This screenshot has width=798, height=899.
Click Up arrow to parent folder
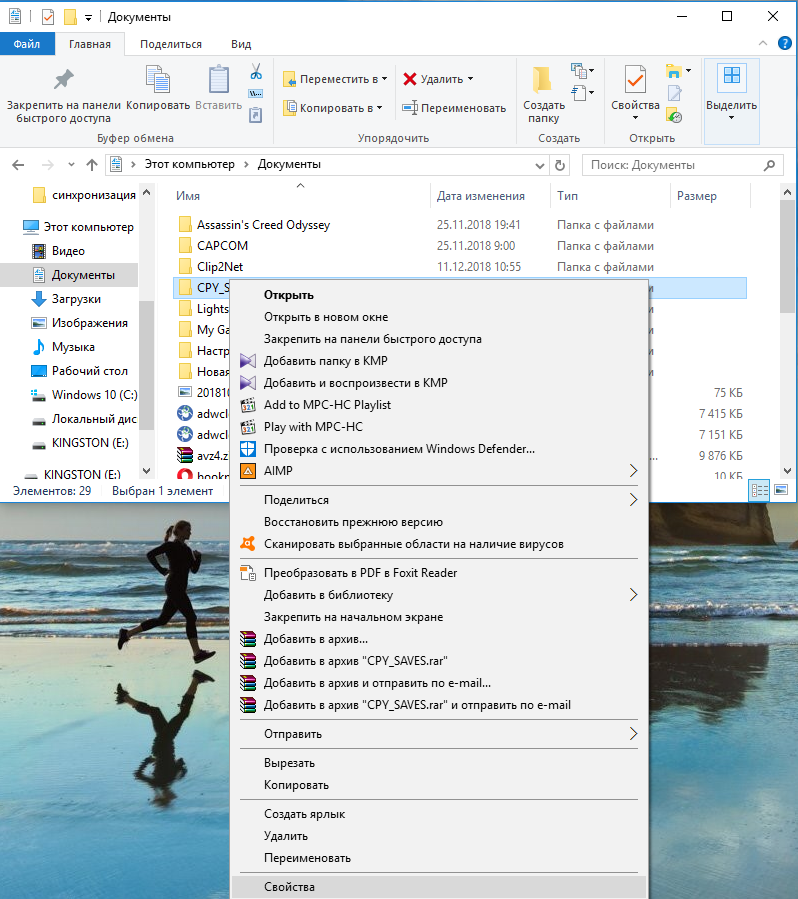point(92,165)
